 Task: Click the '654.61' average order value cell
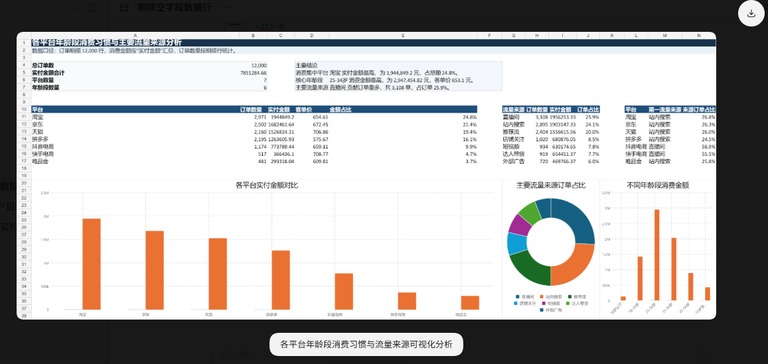[x=320, y=117]
